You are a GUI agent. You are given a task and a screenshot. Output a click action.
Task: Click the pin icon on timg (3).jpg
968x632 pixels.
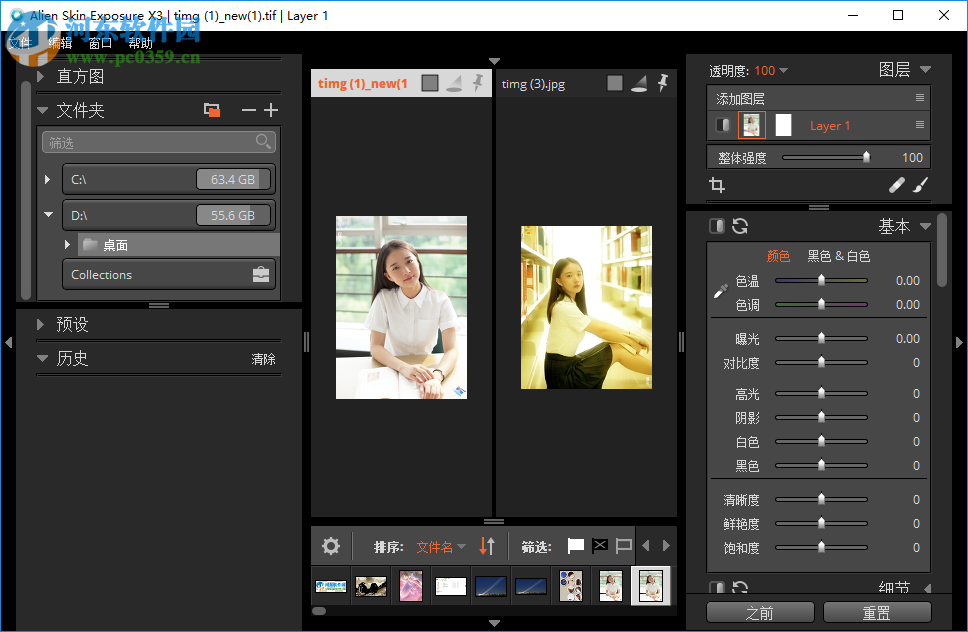coord(662,84)
